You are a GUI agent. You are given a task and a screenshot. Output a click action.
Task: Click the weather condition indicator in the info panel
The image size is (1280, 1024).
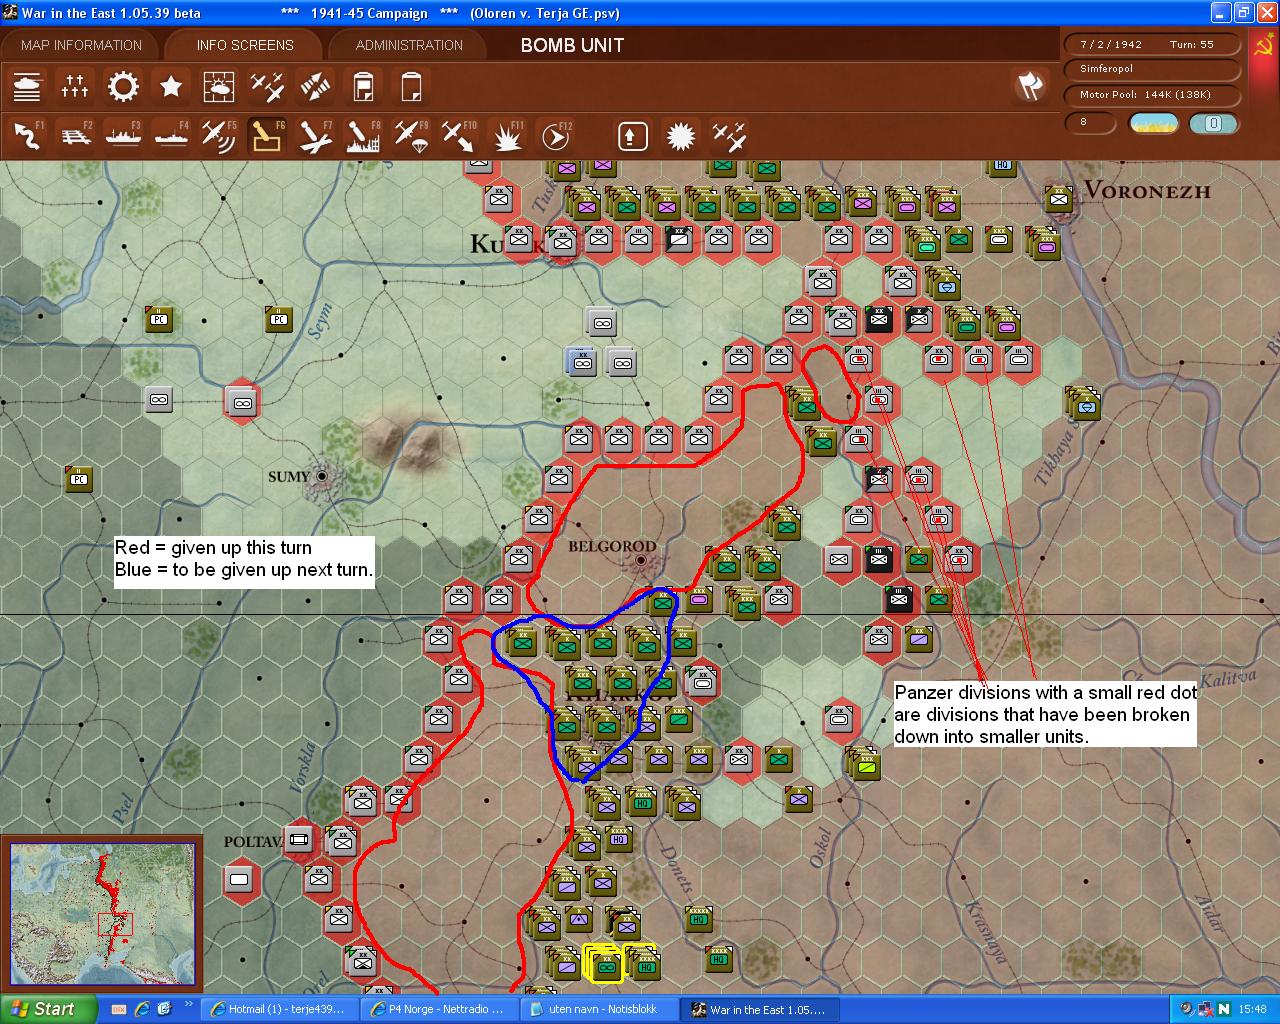1153,124
